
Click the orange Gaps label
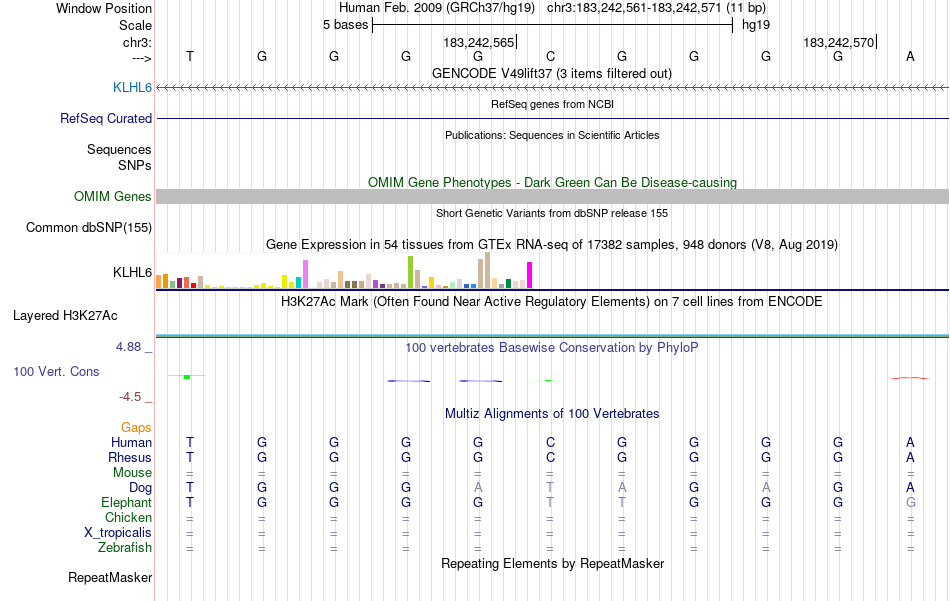(136, 428)
